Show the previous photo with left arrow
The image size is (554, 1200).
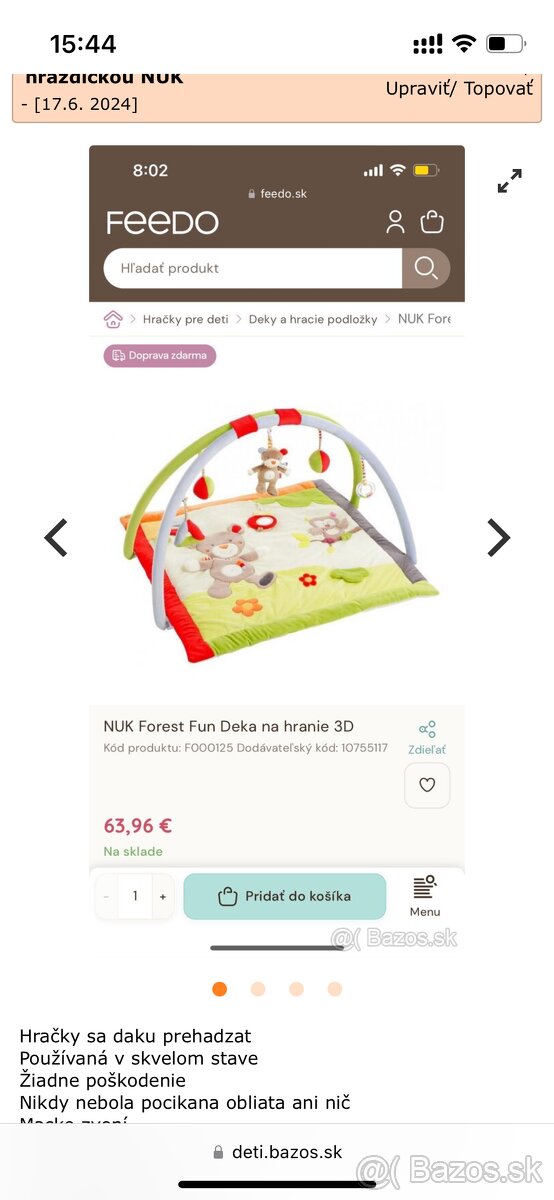pos(56,538)
